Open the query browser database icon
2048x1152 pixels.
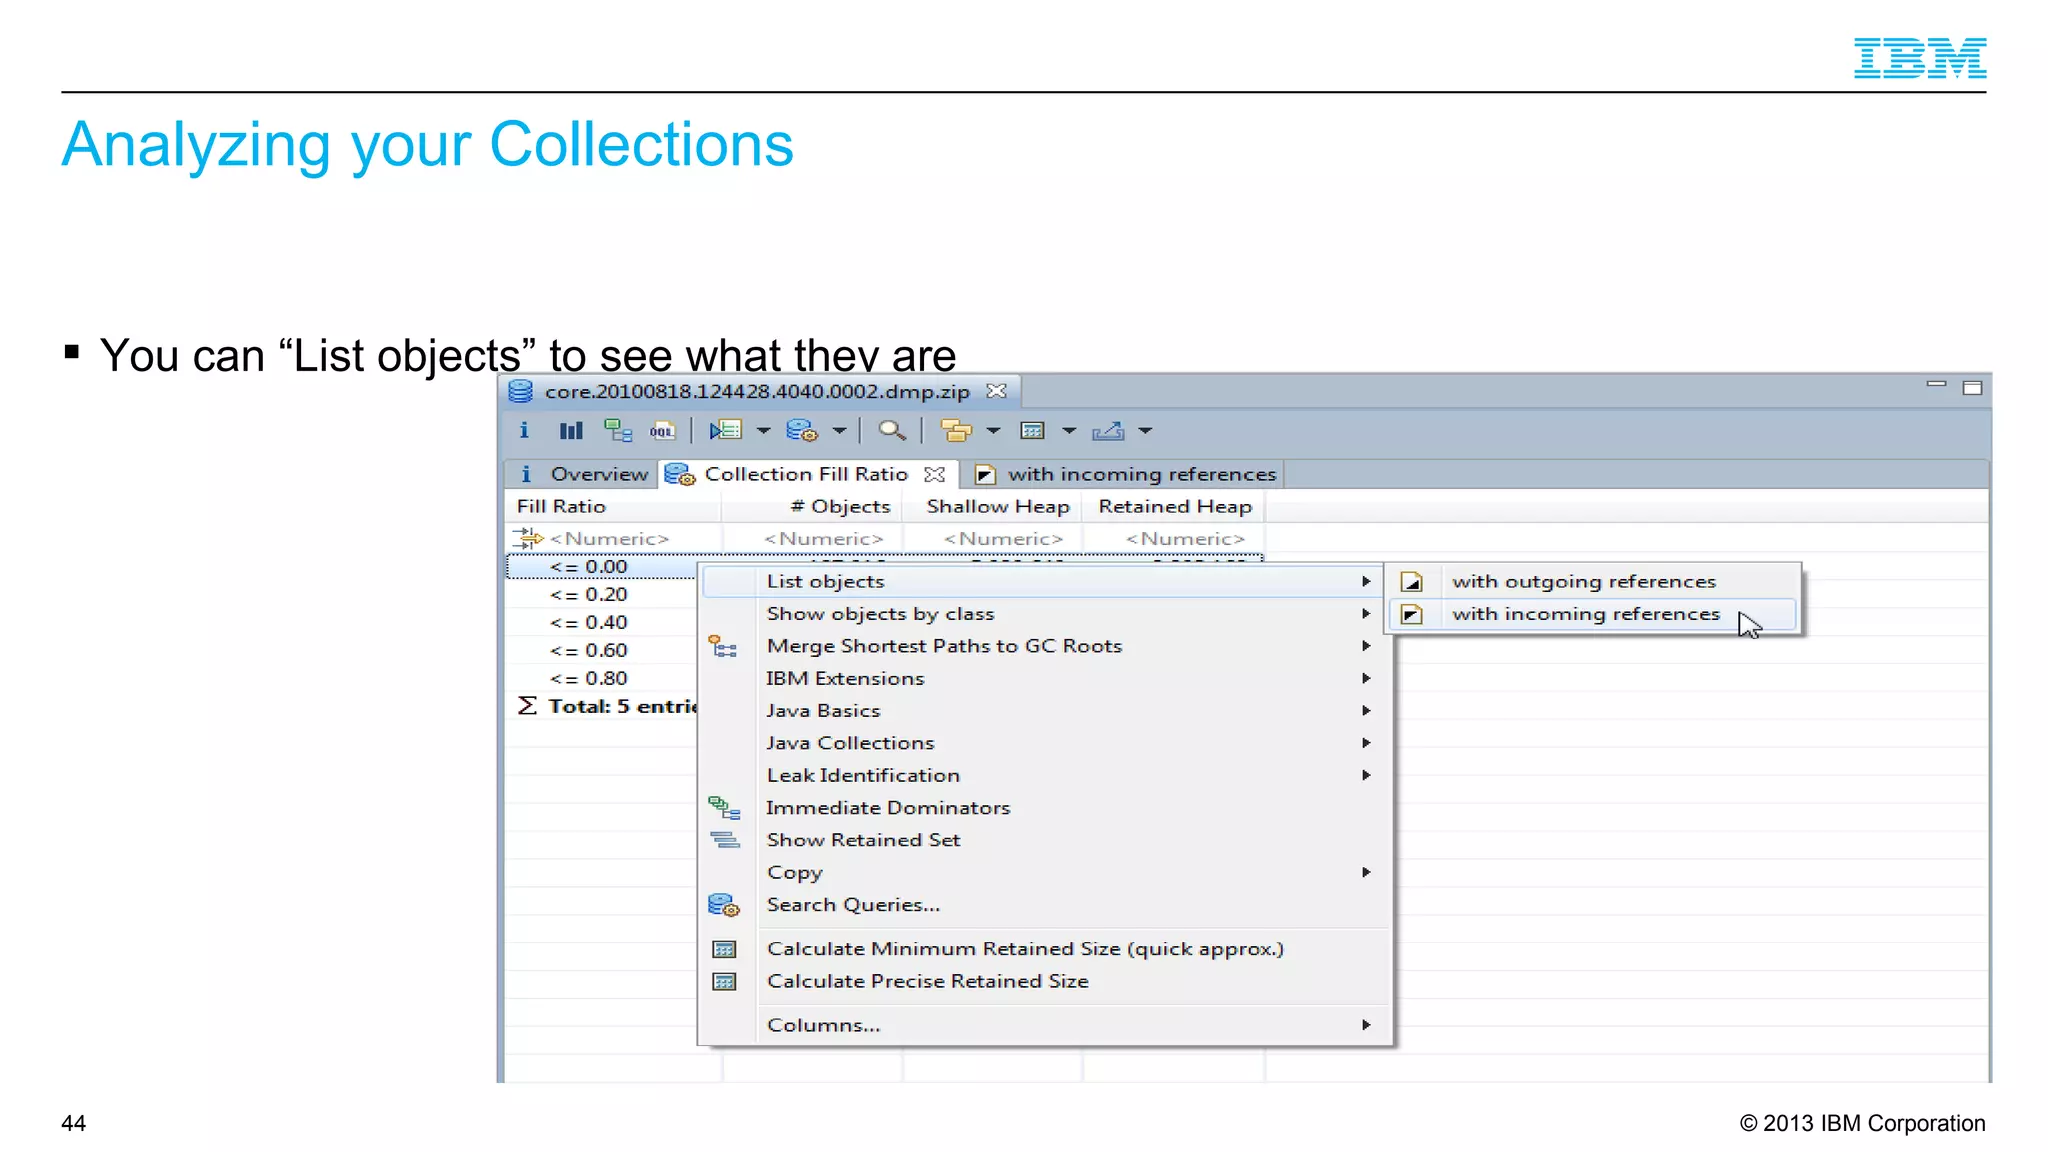802,431
